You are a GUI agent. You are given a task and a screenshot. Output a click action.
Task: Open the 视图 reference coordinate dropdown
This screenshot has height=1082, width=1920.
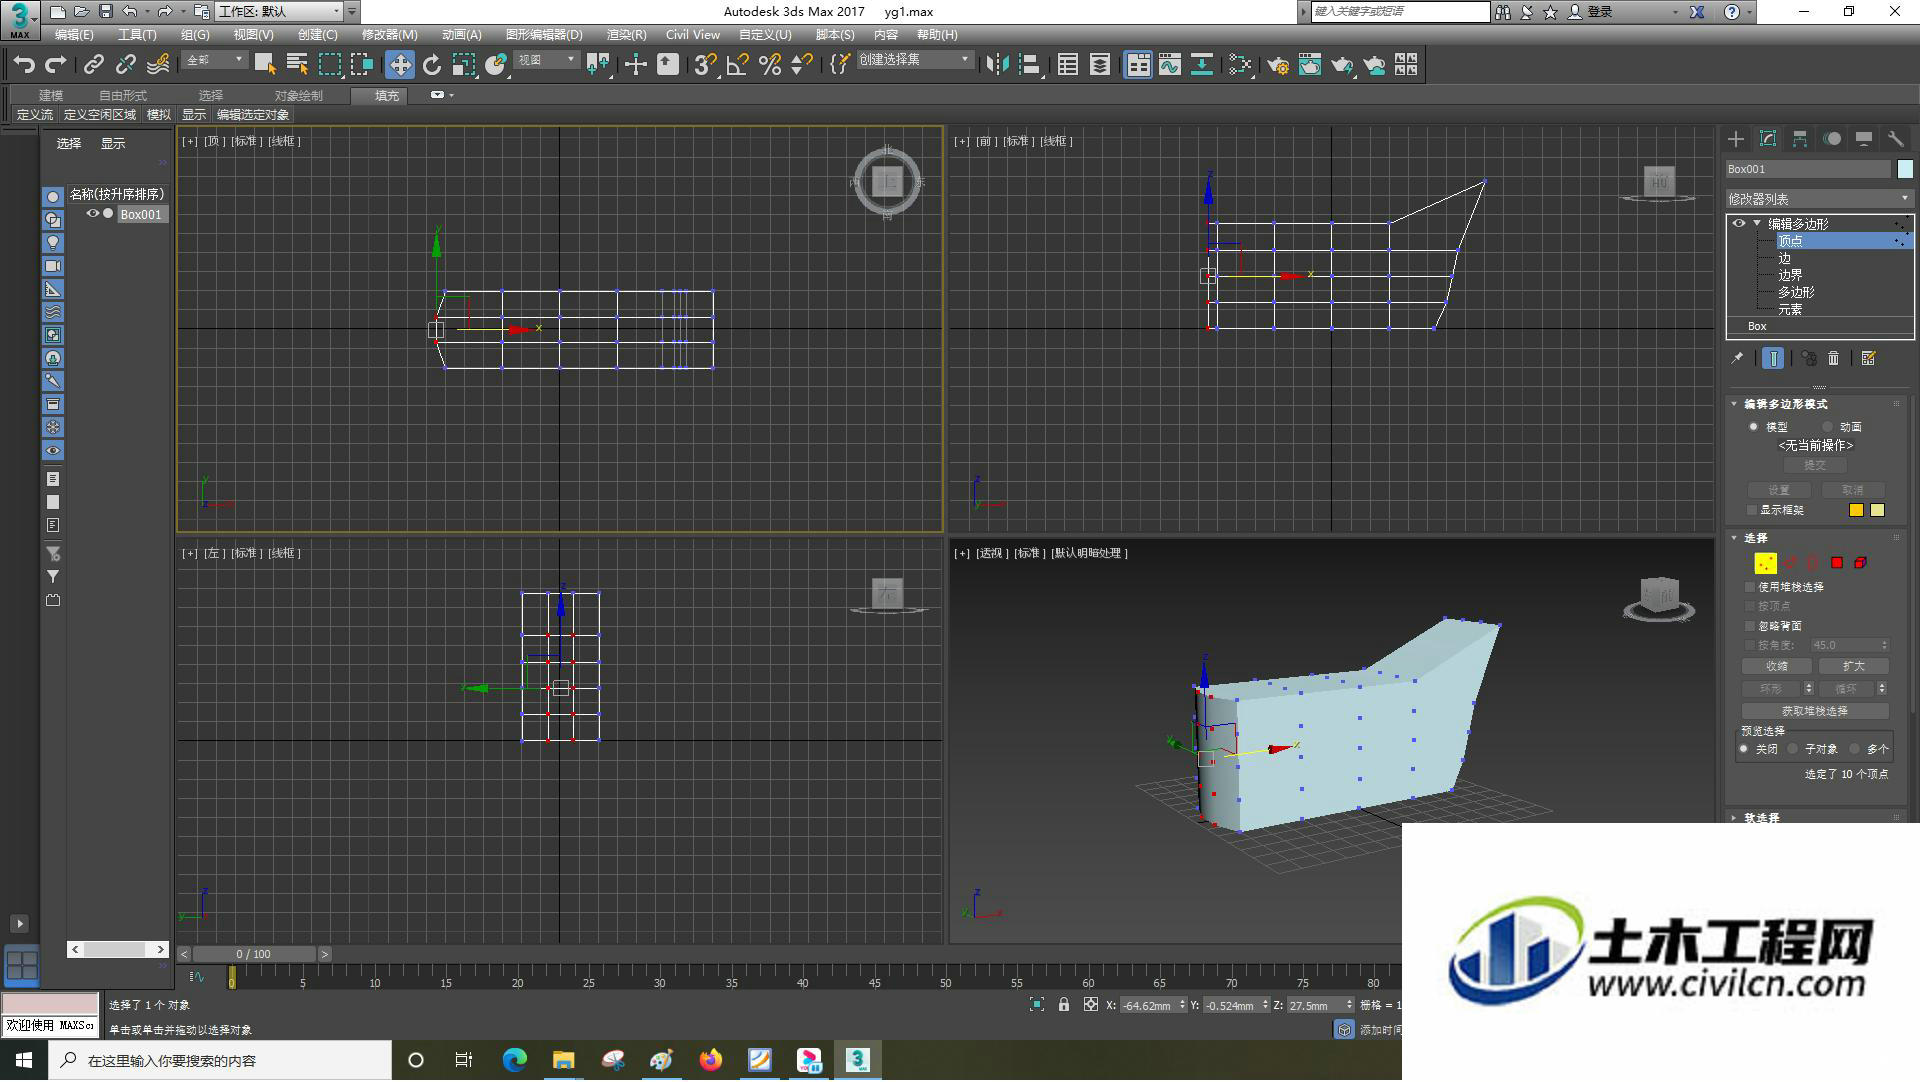pos(546,61)
